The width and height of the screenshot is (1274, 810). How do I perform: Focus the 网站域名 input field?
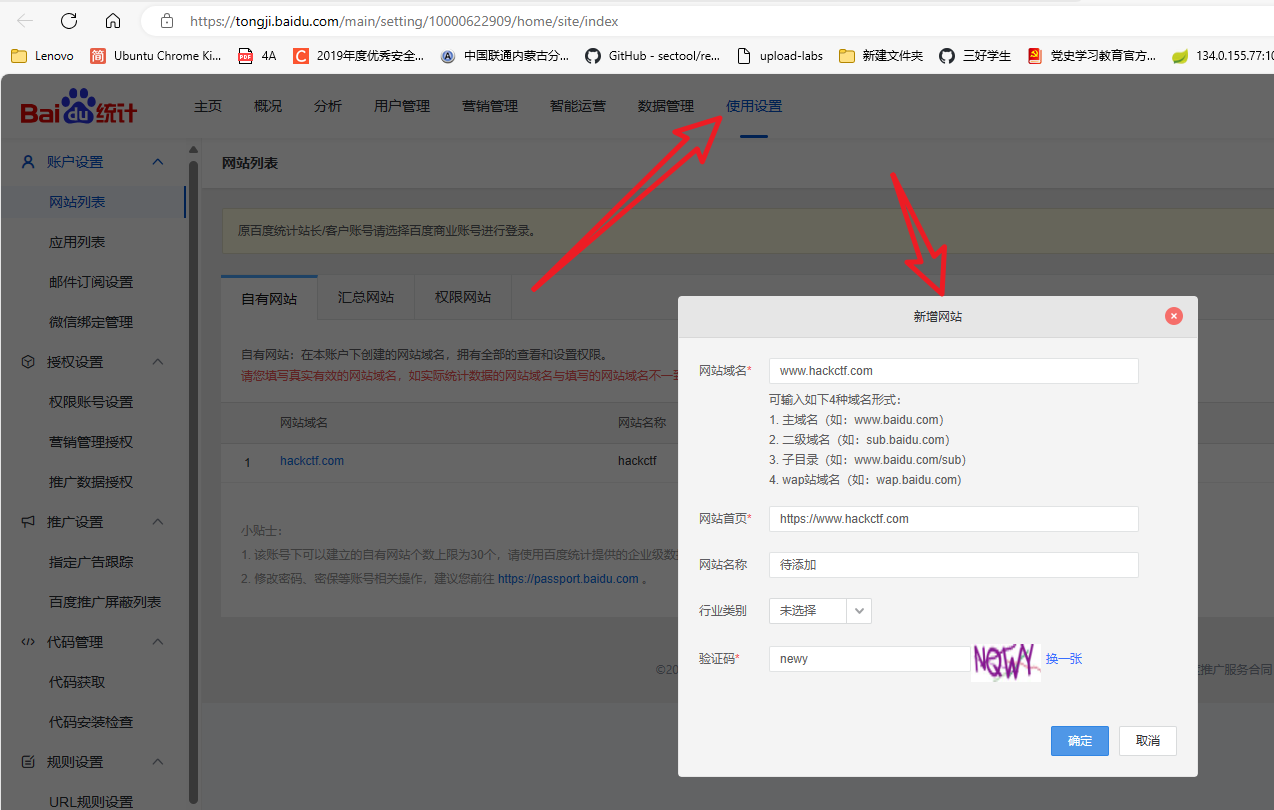tap(954, 371)
